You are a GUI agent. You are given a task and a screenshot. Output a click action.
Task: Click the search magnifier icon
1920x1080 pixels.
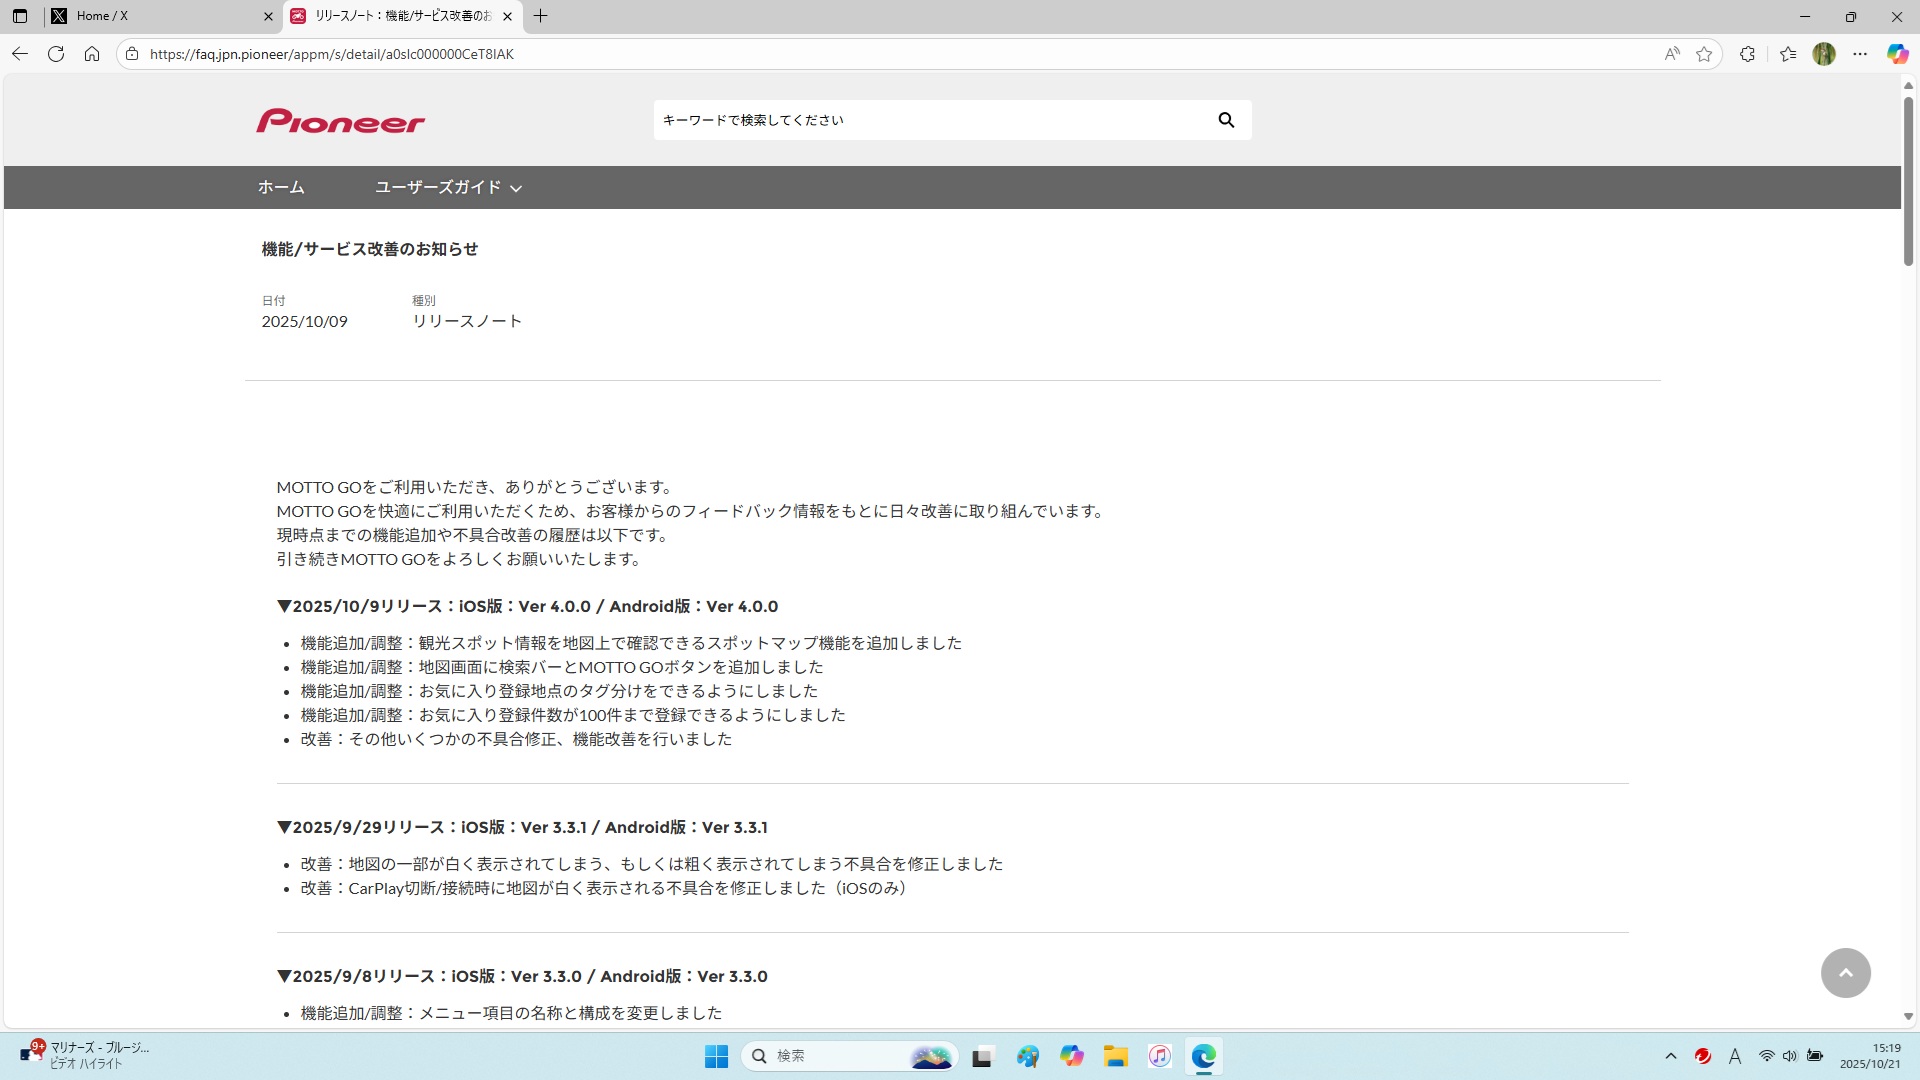pyautogui.click(x=1226, y=120)
